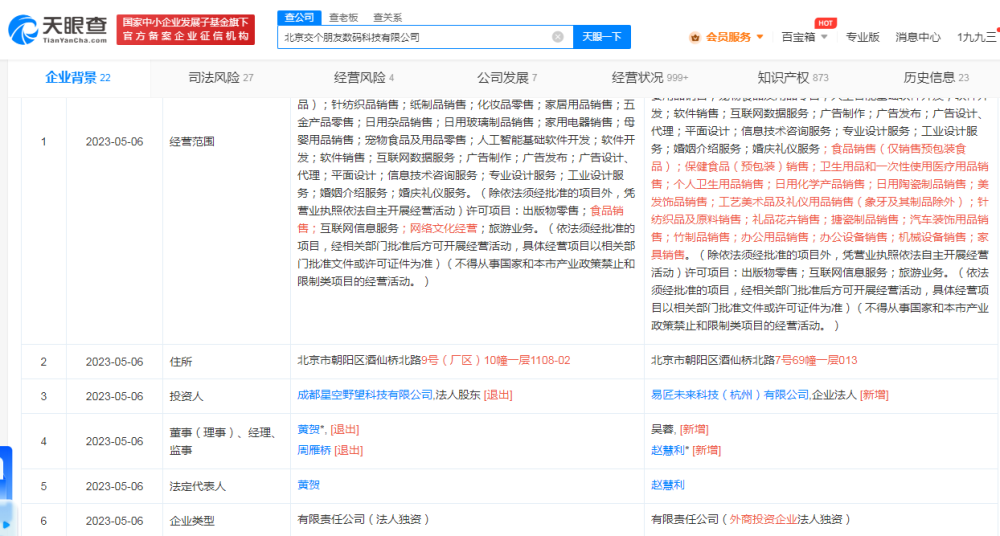Clear search field with X icon
Viewport: 1000px width, 536px height.
pyautogui.click(x=557, y=37)
